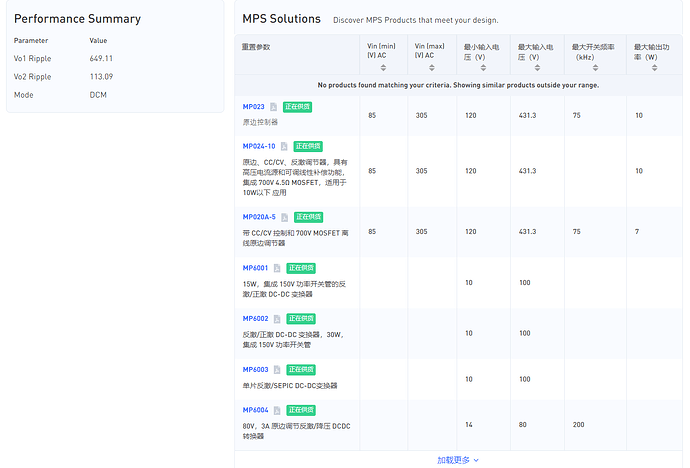Click the 正在供货 badge on MP6002
690x468 pixels.
(x=301, y=319)
